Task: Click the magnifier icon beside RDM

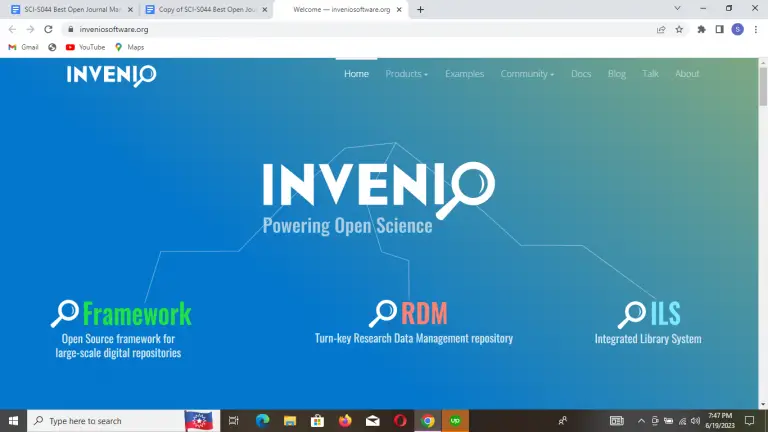Action: [x=383, y=314]
